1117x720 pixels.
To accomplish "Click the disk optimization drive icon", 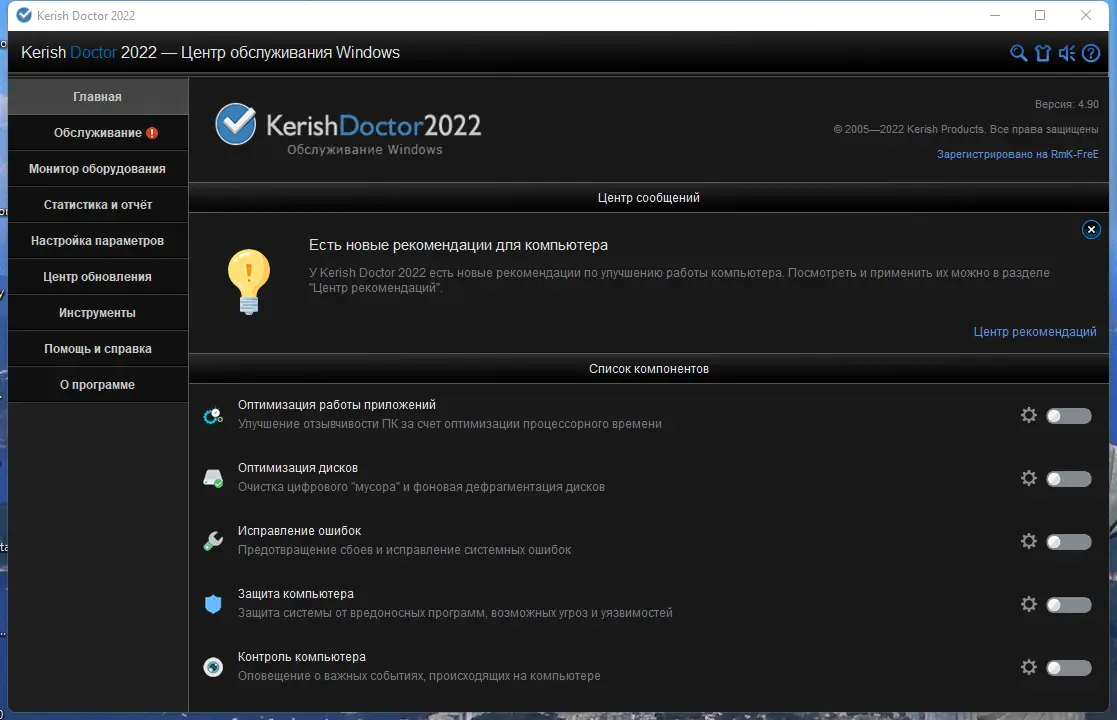I will [213, 479].
